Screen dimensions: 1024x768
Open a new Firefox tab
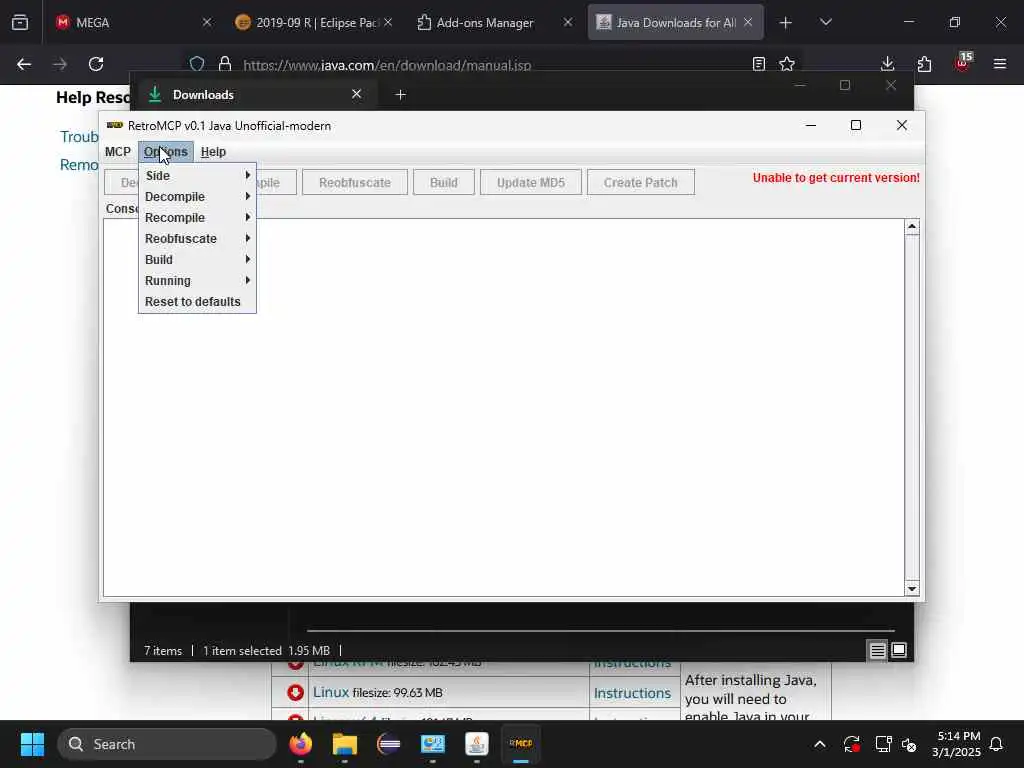pos(786,23)
